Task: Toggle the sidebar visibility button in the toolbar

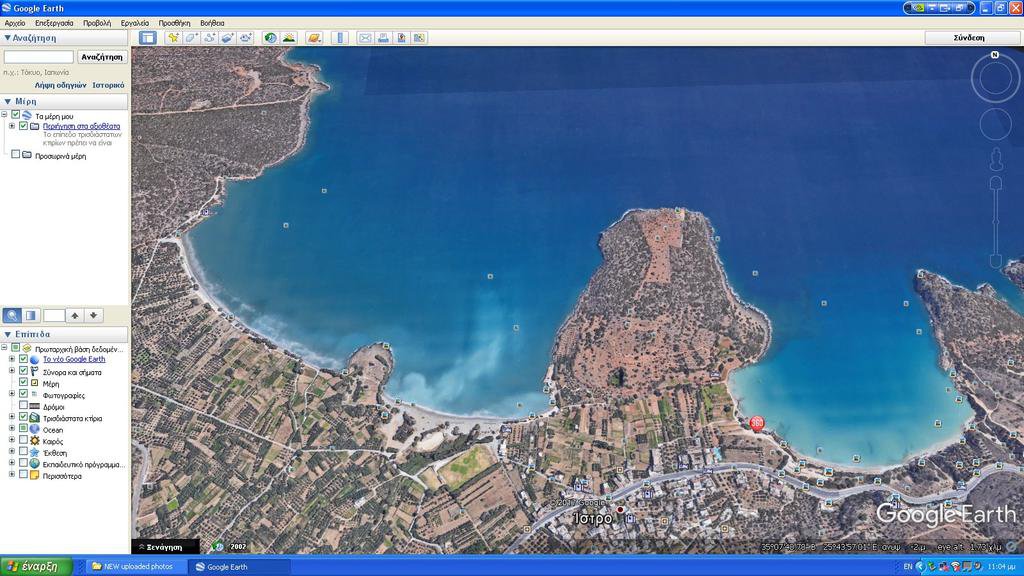Action: pyautogui.click(x=148, y=38)
